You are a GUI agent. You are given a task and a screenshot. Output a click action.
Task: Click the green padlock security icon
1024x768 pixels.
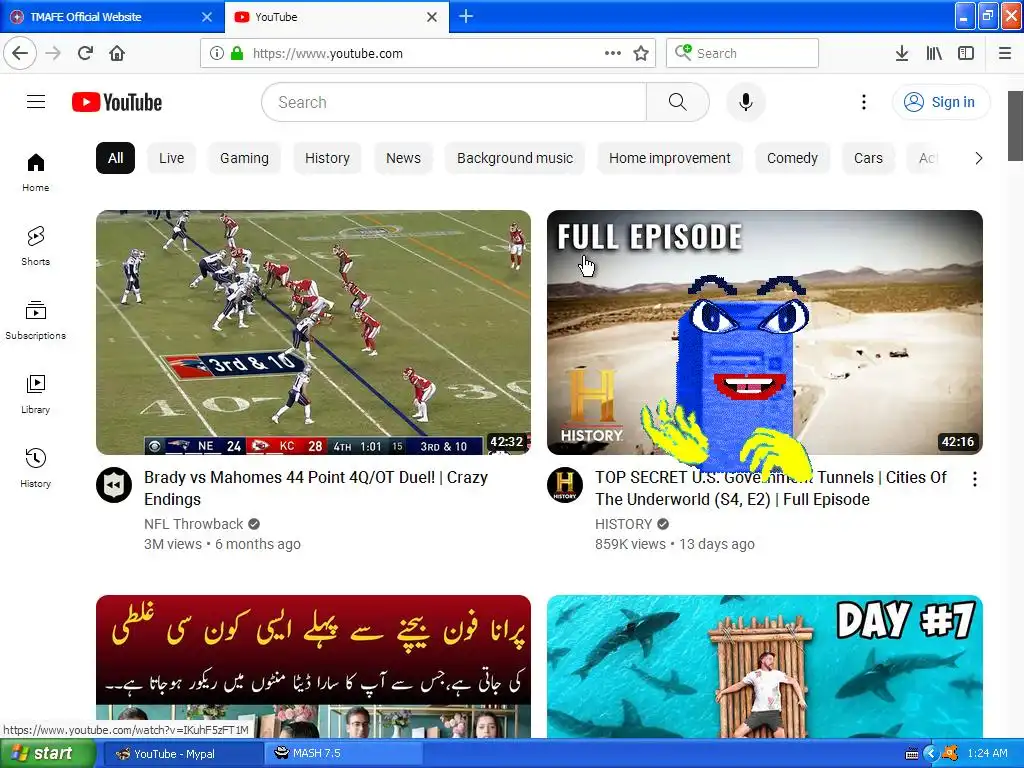tap(237, 53)
